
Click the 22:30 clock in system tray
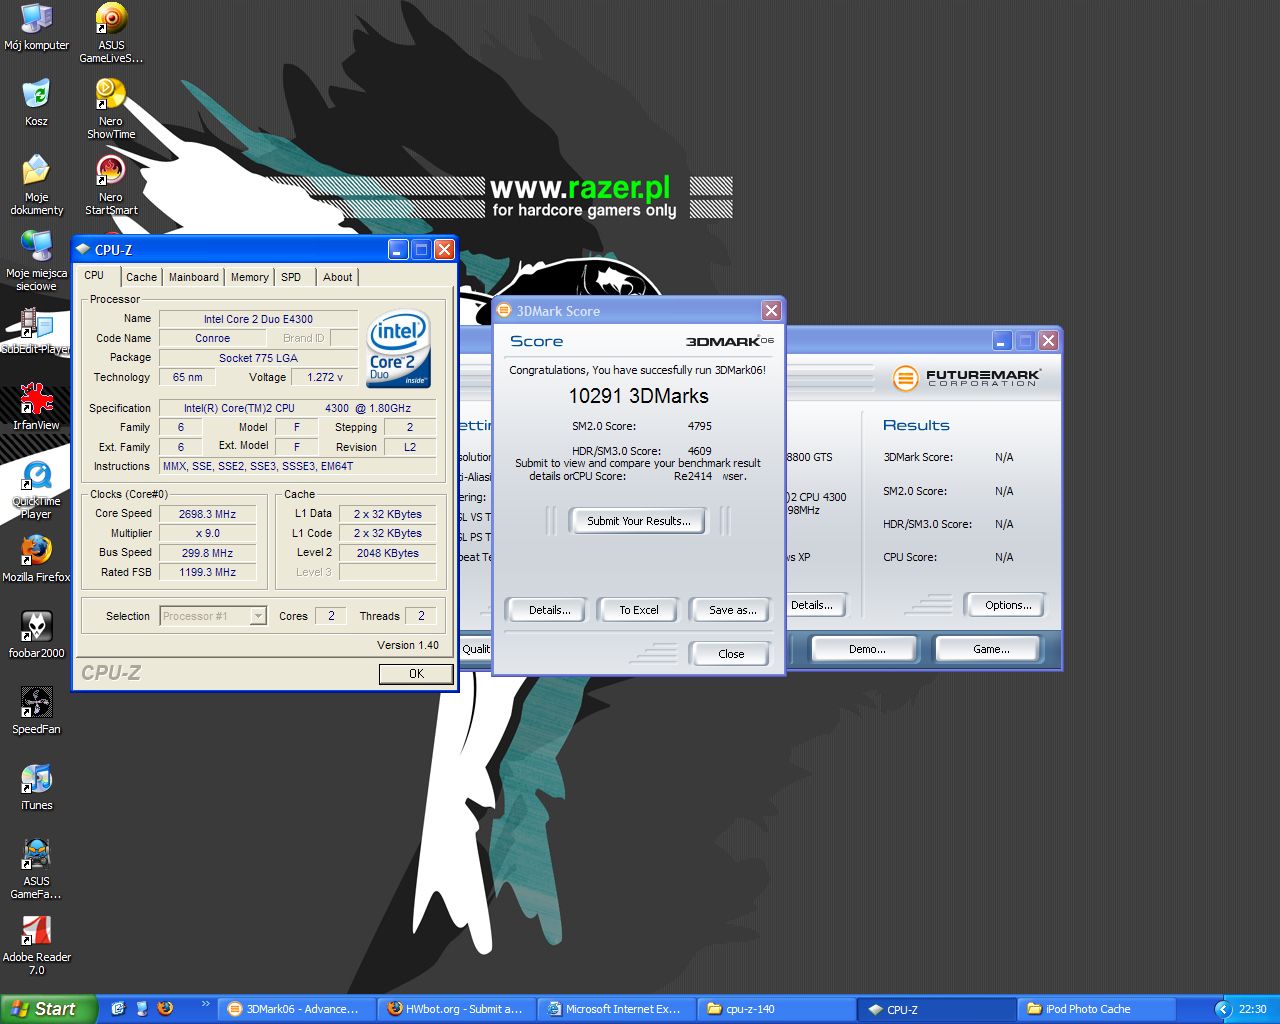pos(1252,1009)
